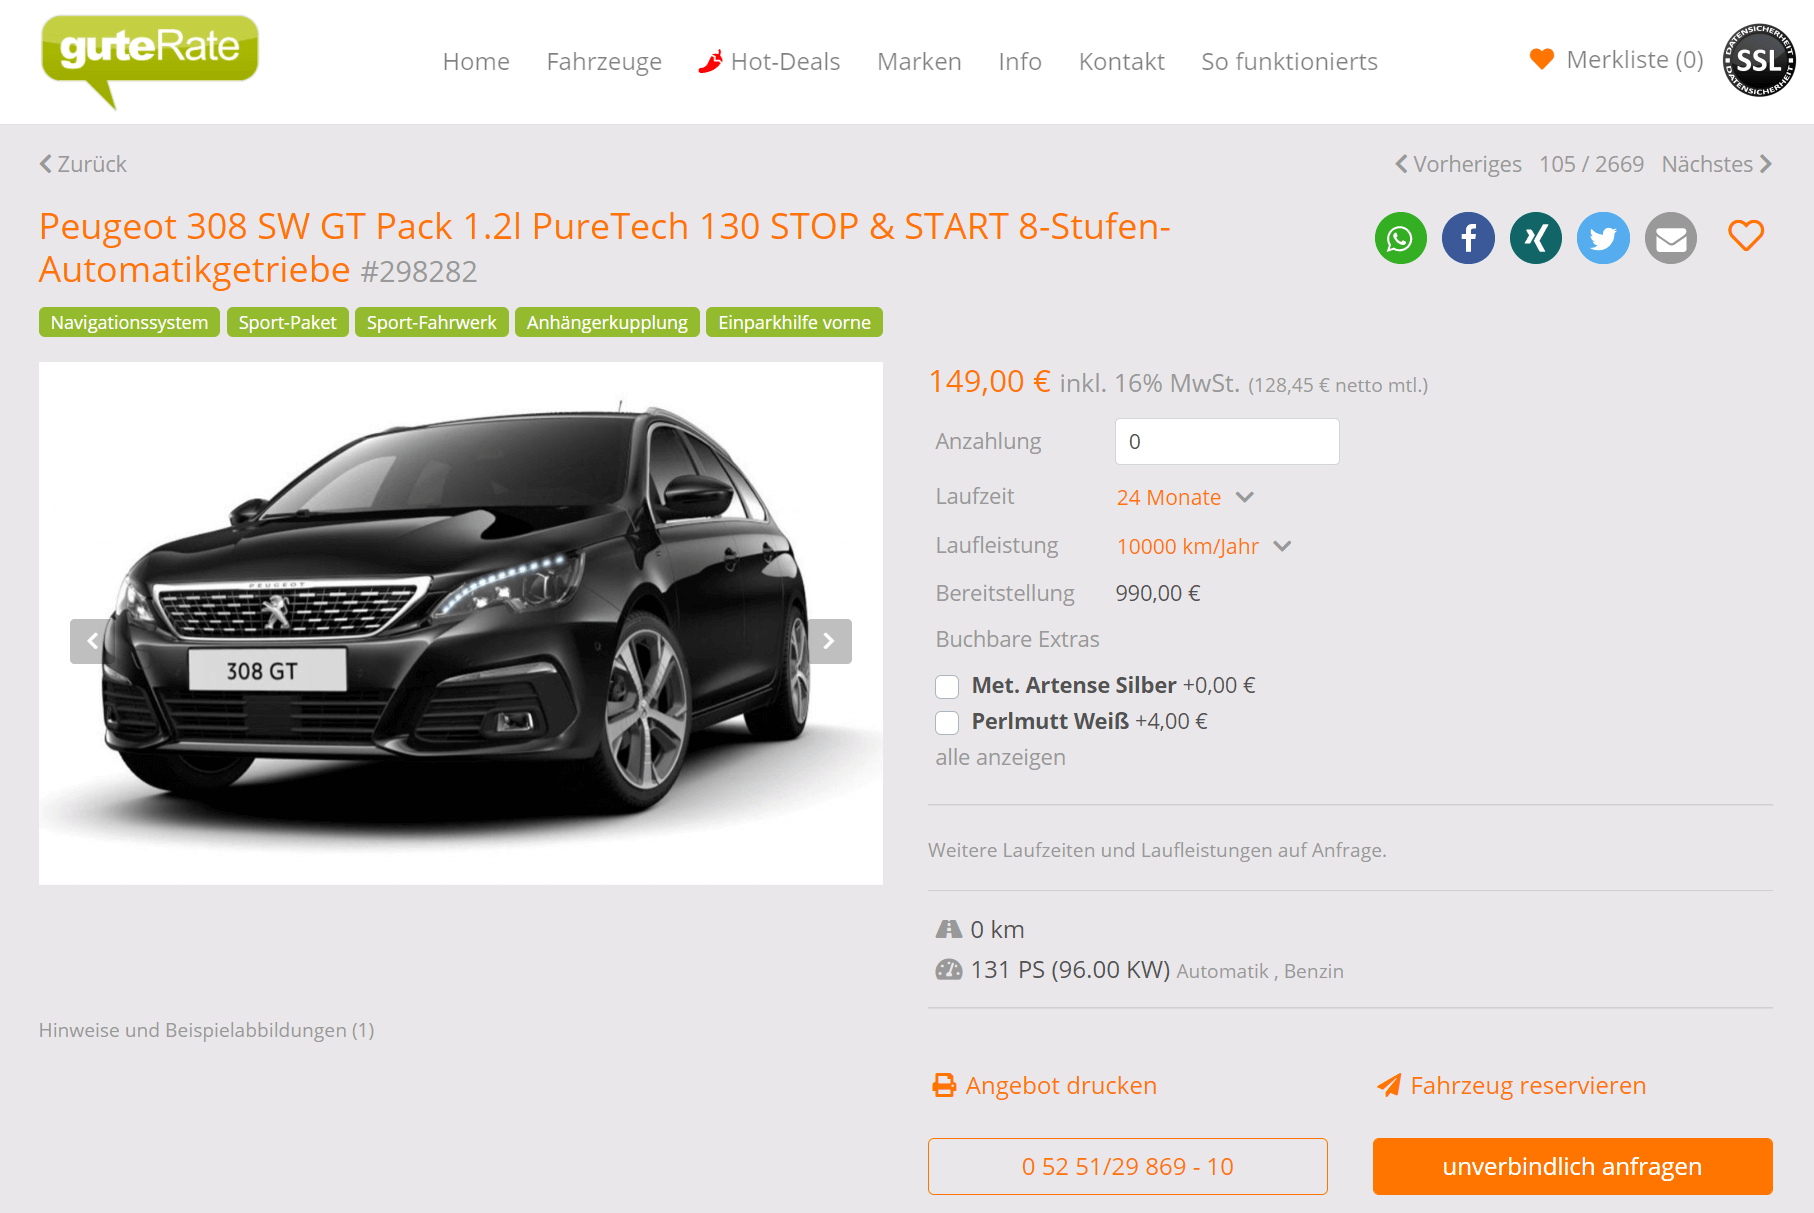Click paper plane icon by Fahrzeug reservieren
1814x1213 pixels.
[1389, 1085]
